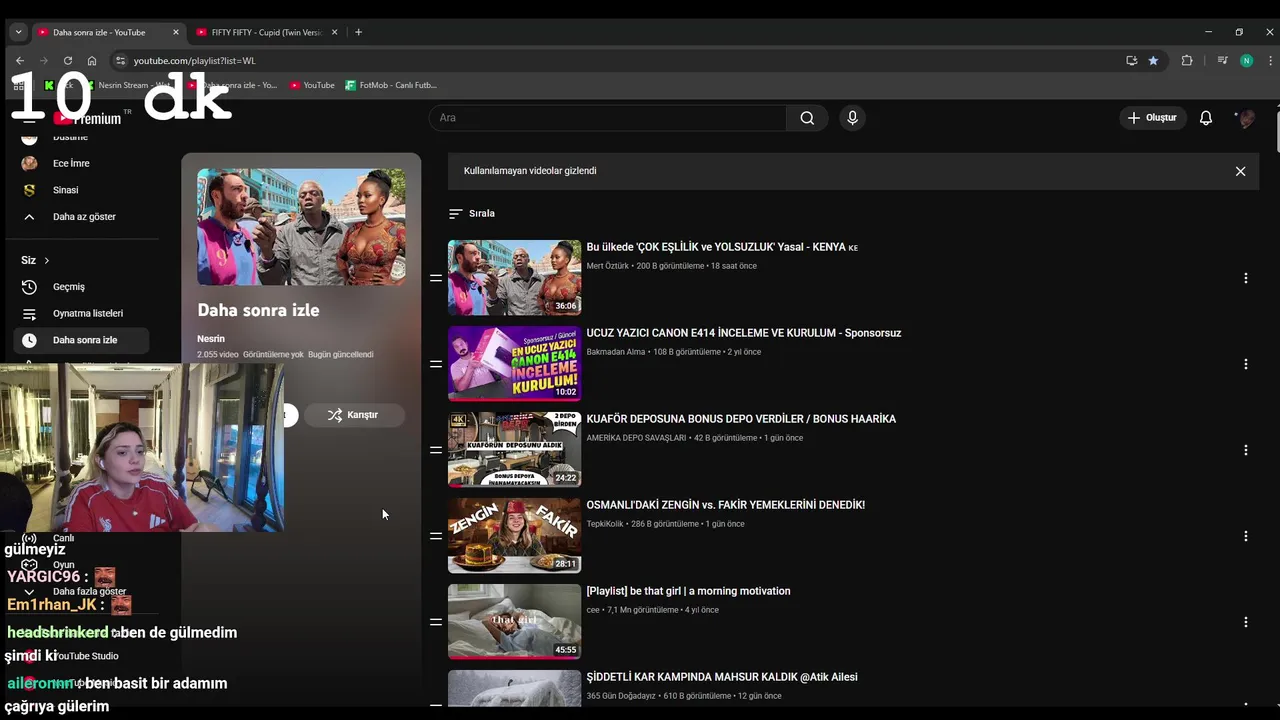Image resolution: width=1280 pixels, height=720 pixels.
Task: Open channel link 'TepkiKolik'
Action: 605,524
